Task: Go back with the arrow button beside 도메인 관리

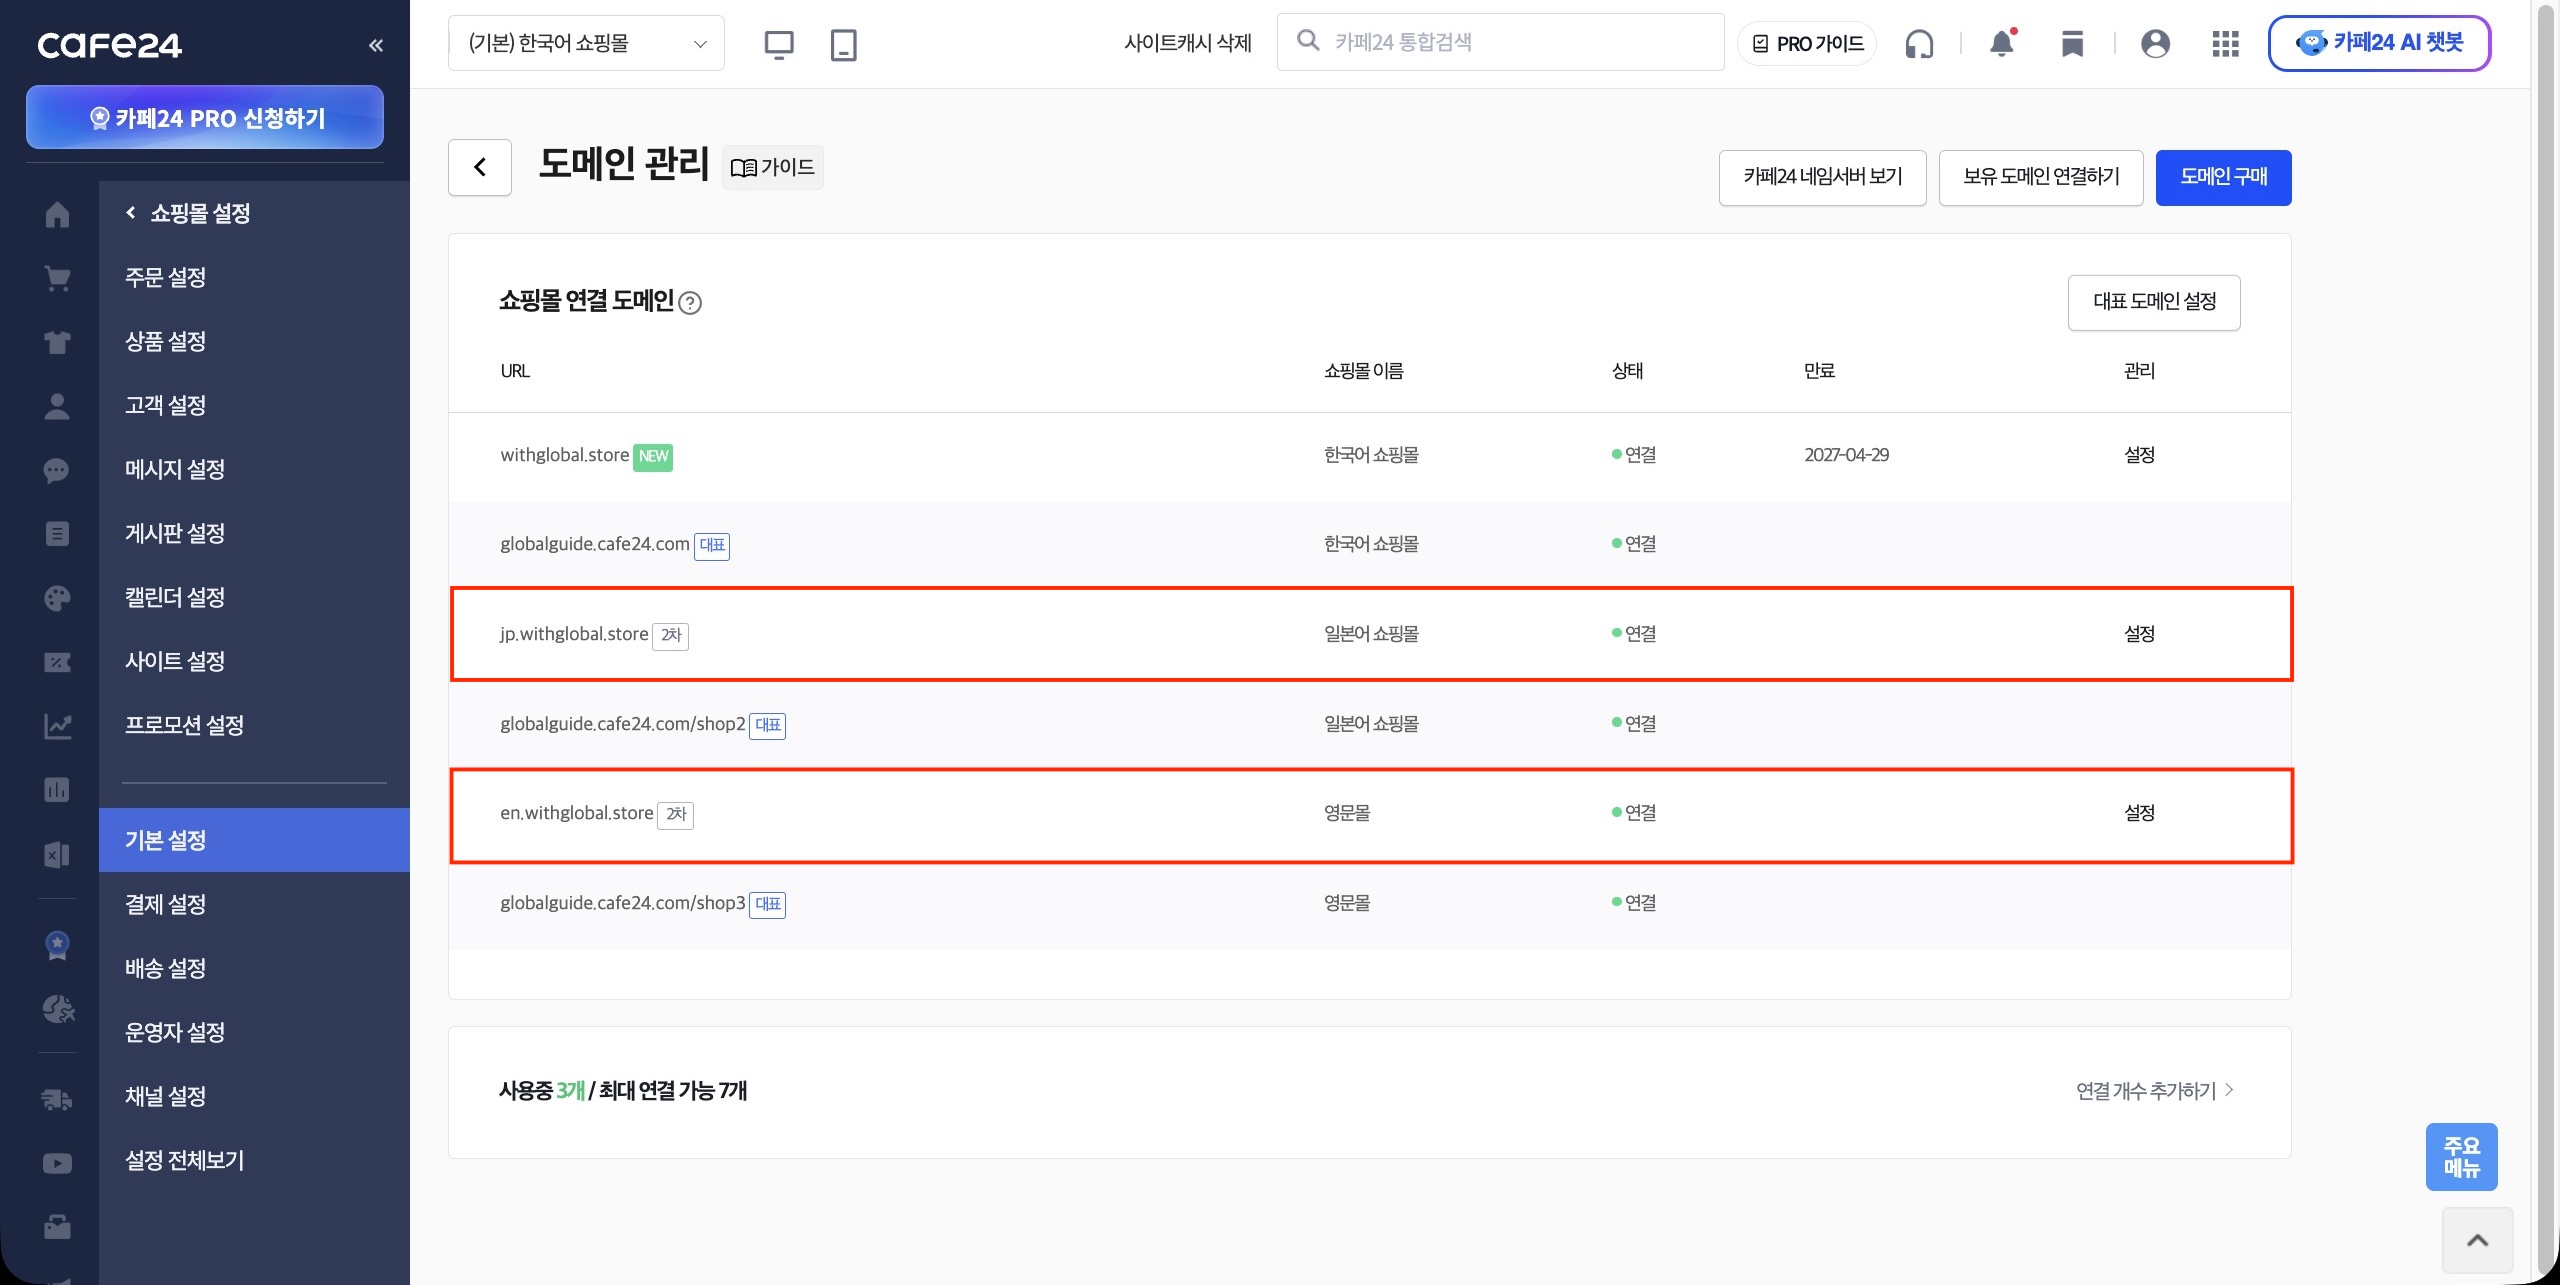Action: pyautogui.click(x=480, y=167)
